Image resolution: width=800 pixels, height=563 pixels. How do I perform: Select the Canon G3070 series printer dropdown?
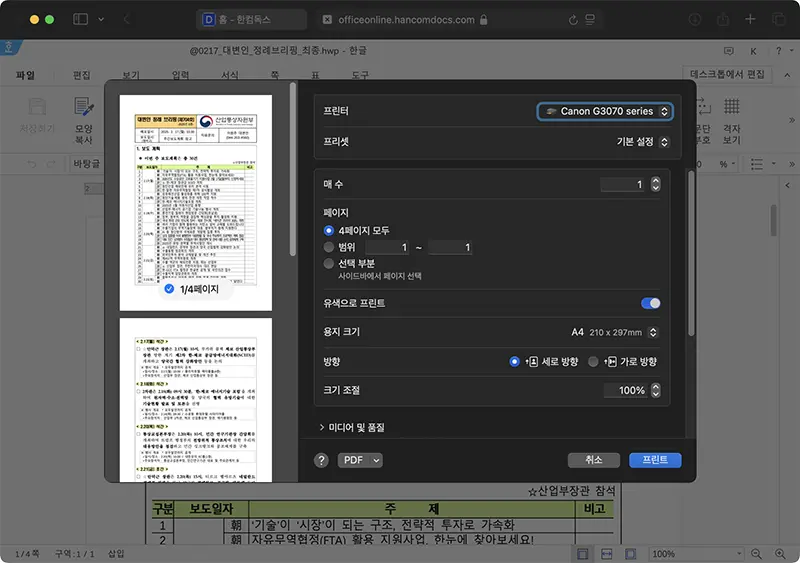[605, 111]
